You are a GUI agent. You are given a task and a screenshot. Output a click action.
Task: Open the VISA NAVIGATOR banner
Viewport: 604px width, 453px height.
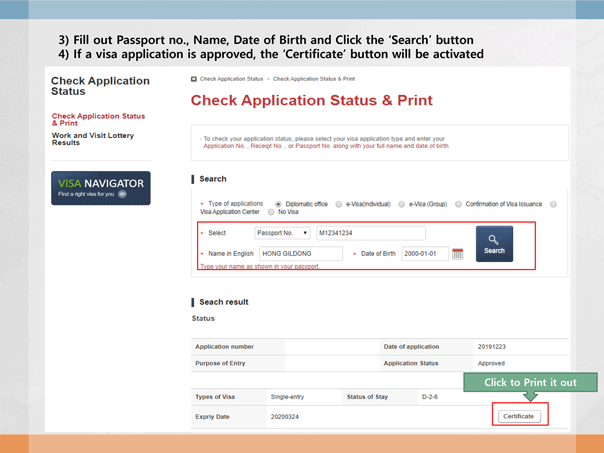(100, 187)
